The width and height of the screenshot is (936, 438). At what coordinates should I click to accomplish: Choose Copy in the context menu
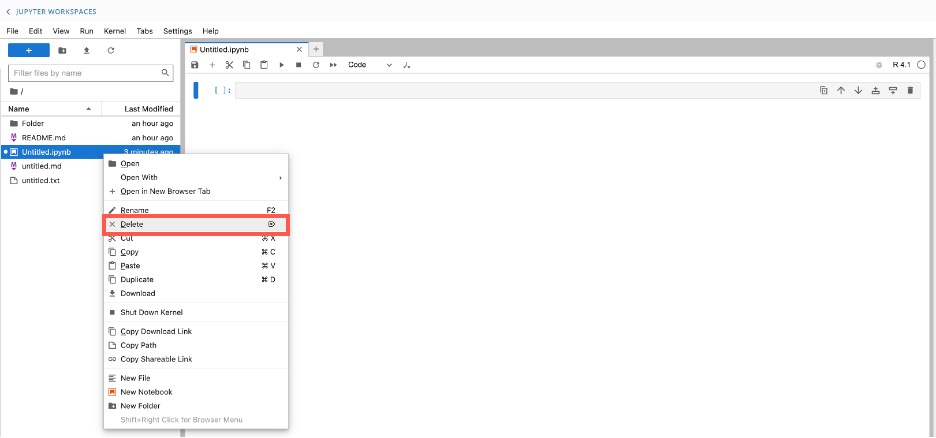(x=196, y=252)
